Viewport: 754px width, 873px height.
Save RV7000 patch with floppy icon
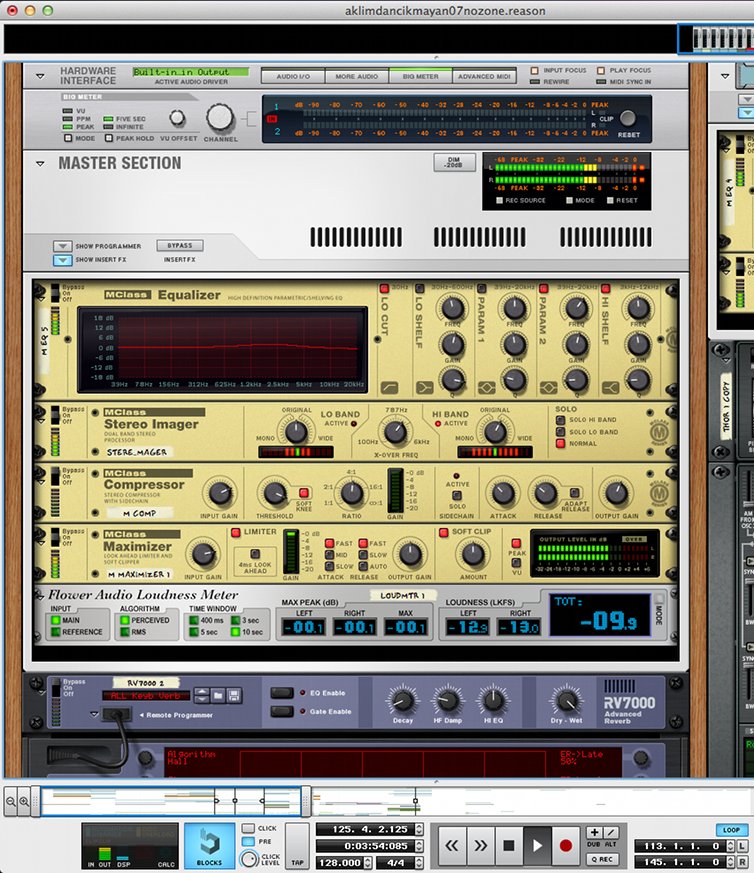[x=234, y=695]
